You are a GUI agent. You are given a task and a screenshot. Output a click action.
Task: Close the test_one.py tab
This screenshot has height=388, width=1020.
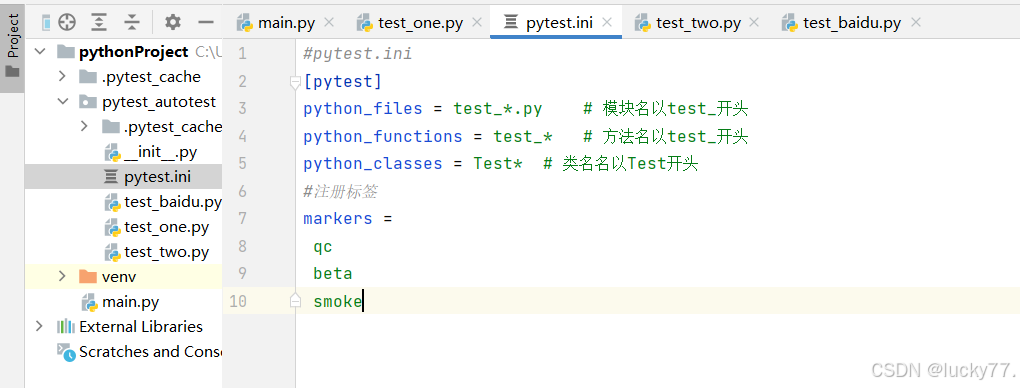point(477,23)
